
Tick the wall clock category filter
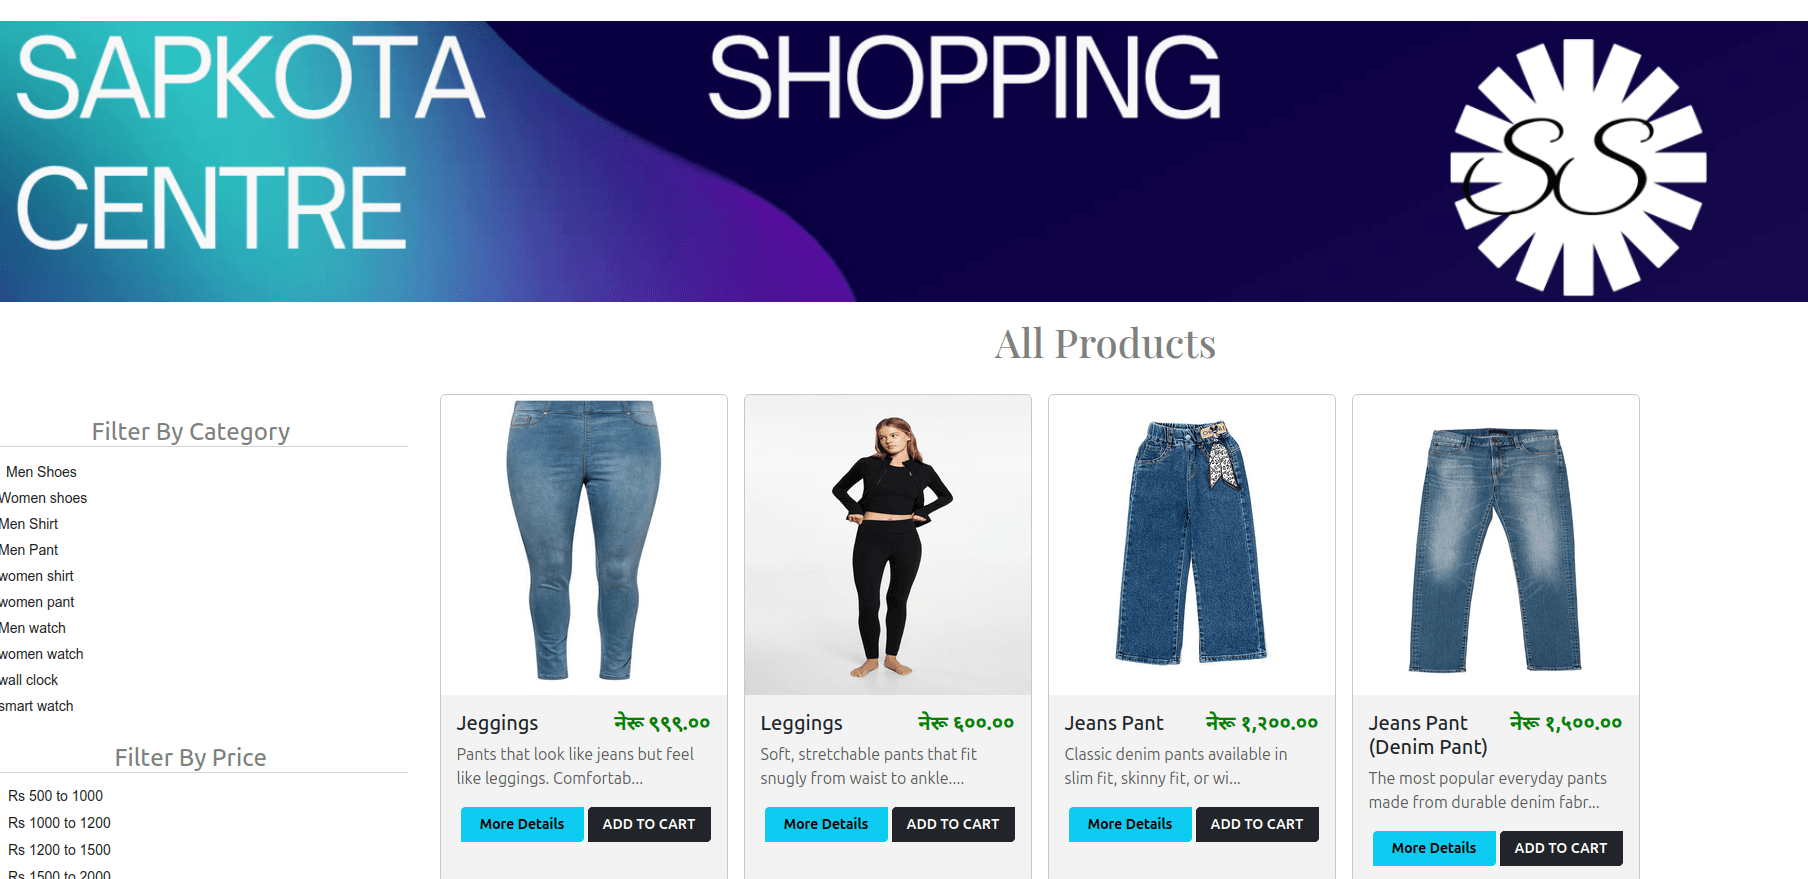(x=29, y=680)
